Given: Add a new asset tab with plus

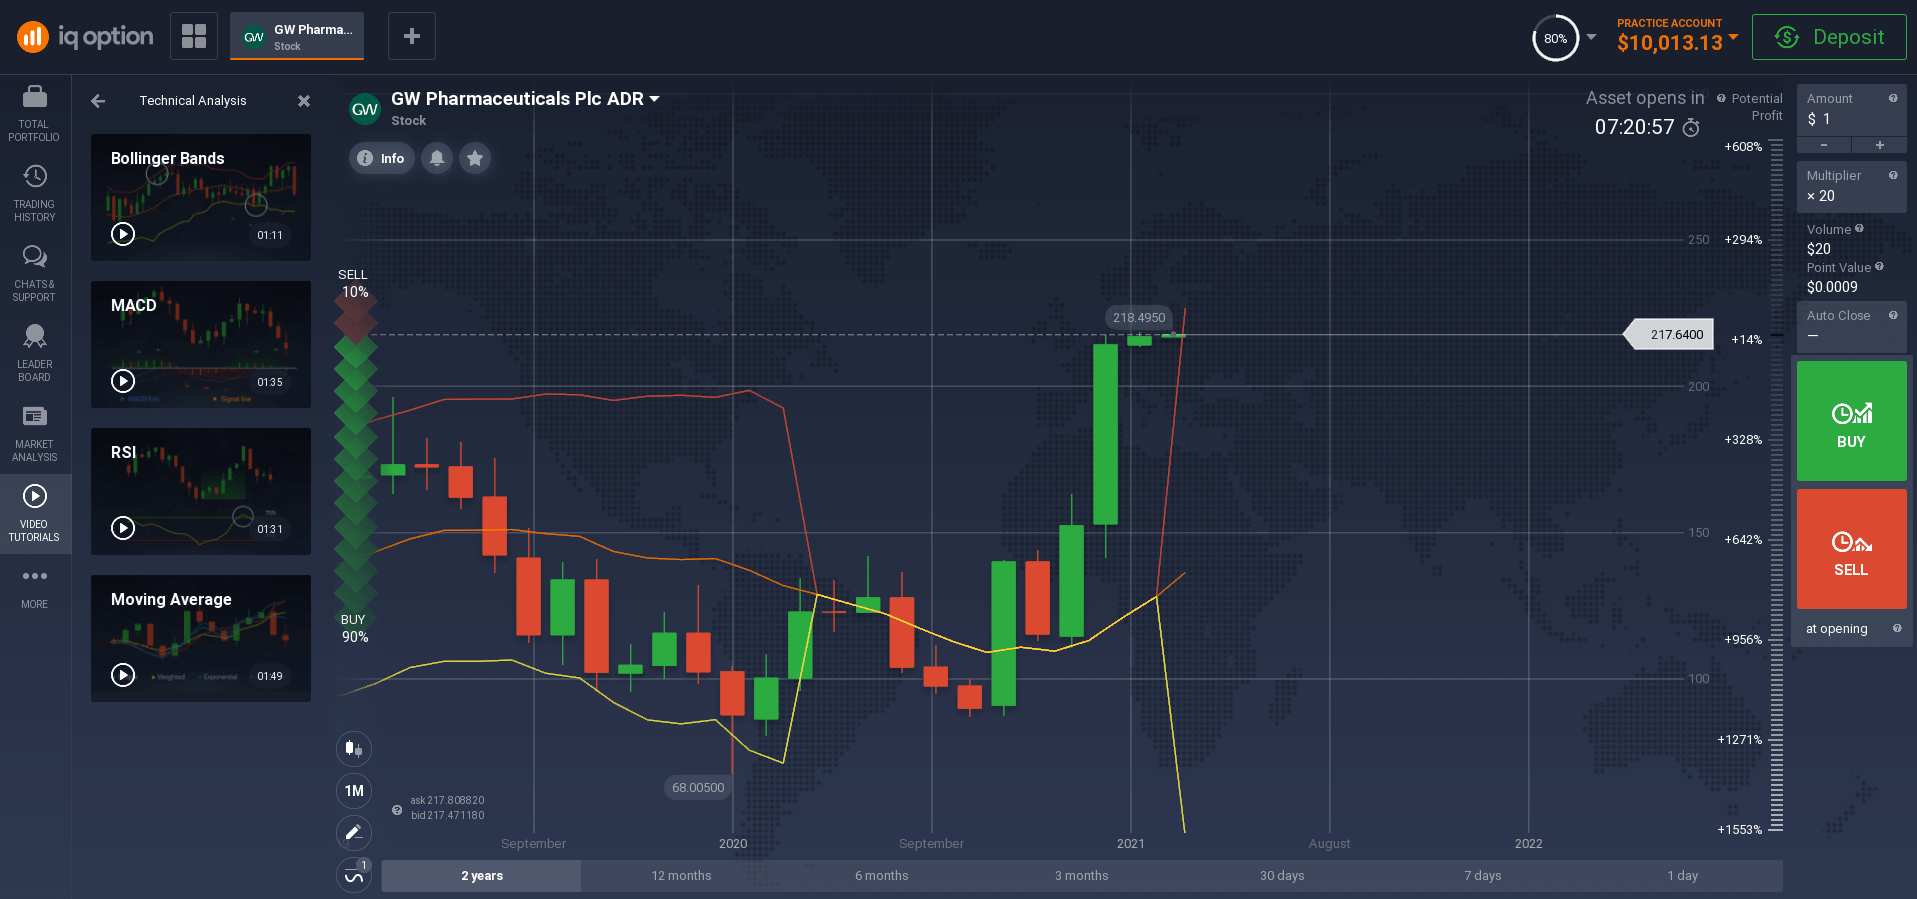Looking at the screenshot, I should [x=411, y=36].
